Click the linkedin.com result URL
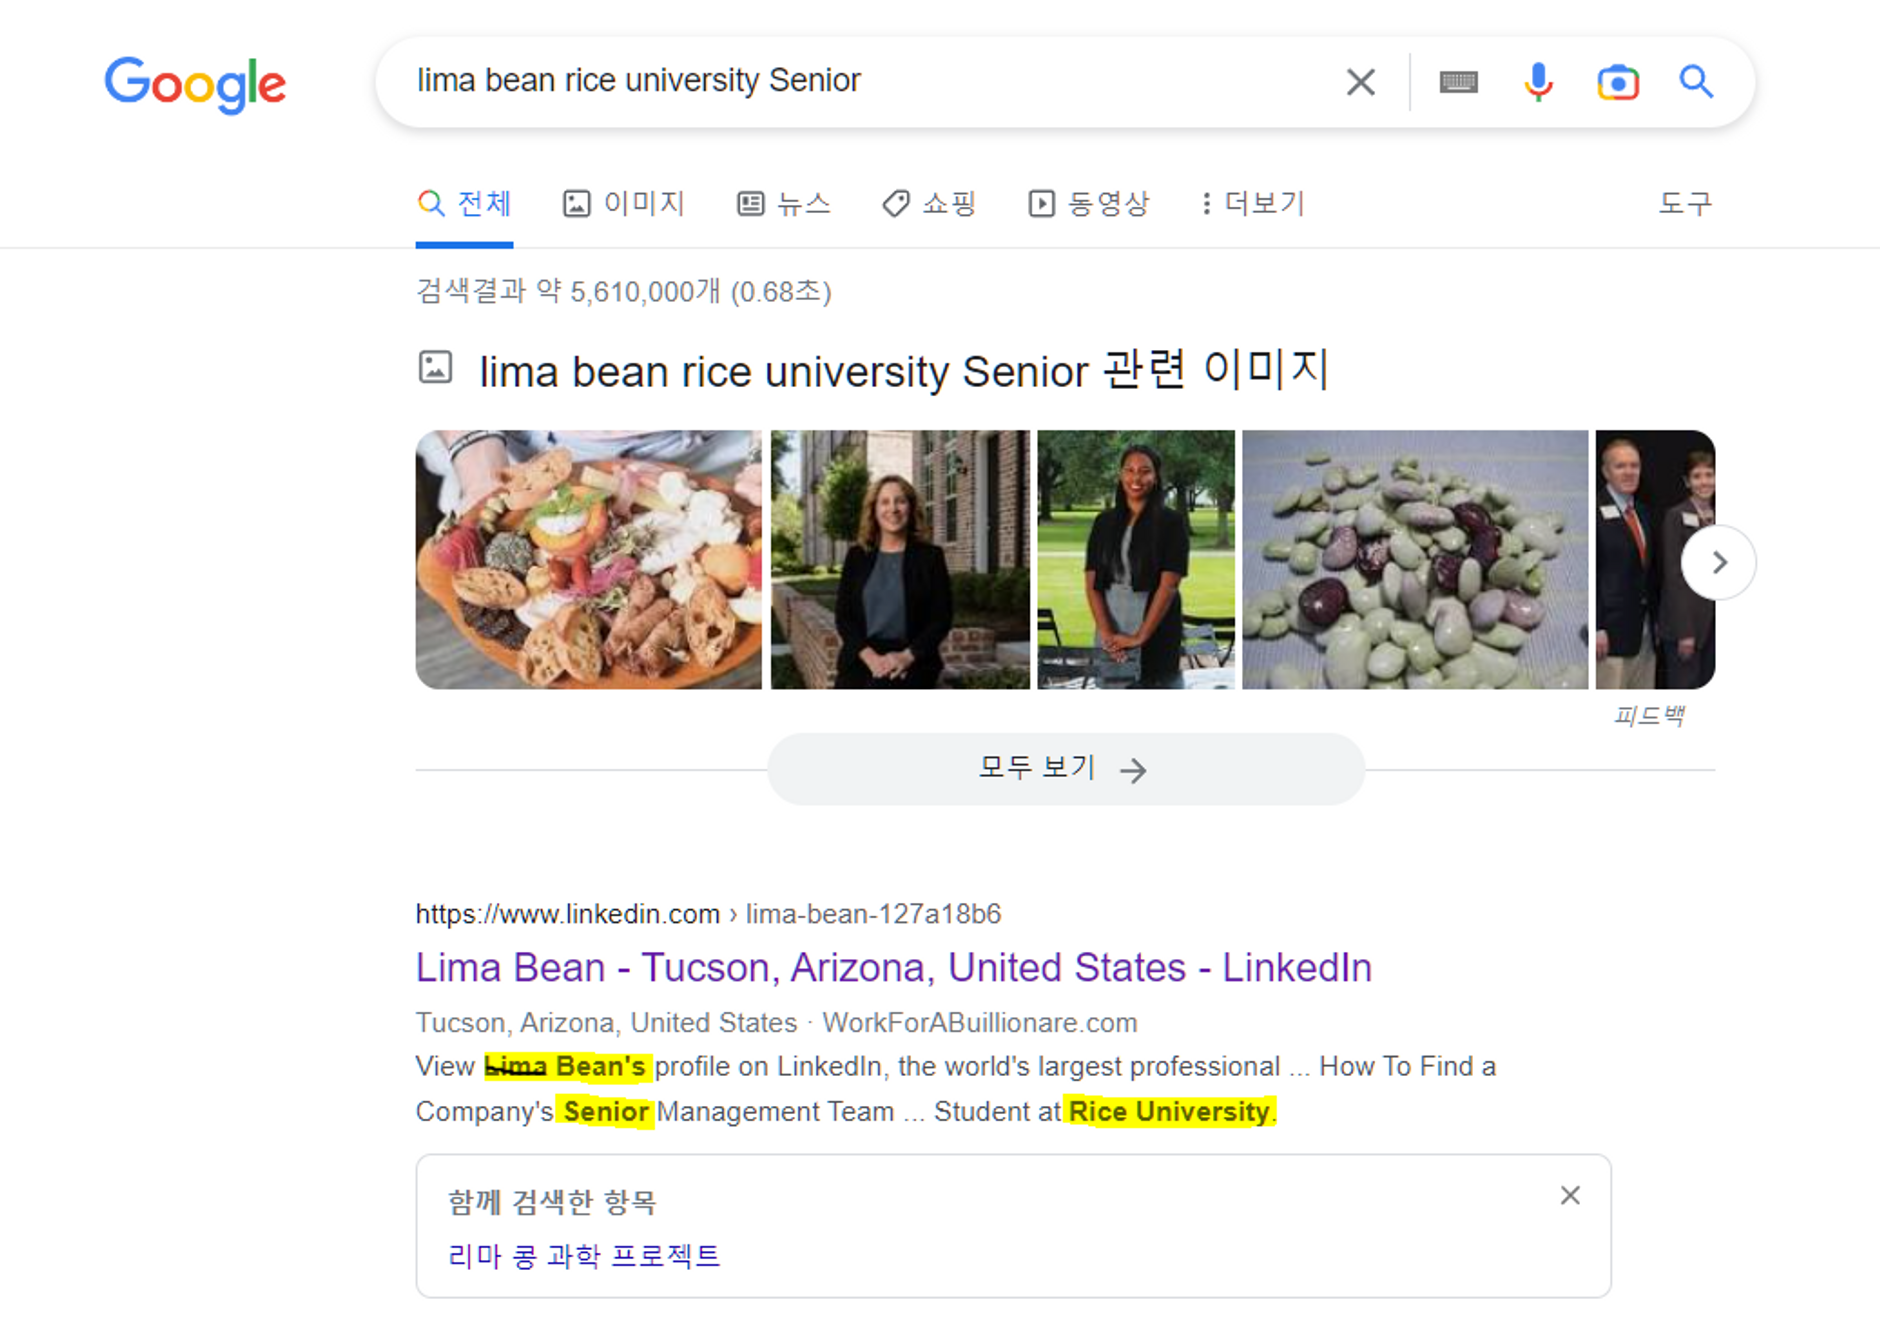This screenshot has width=1880, height=1325. 708,914
